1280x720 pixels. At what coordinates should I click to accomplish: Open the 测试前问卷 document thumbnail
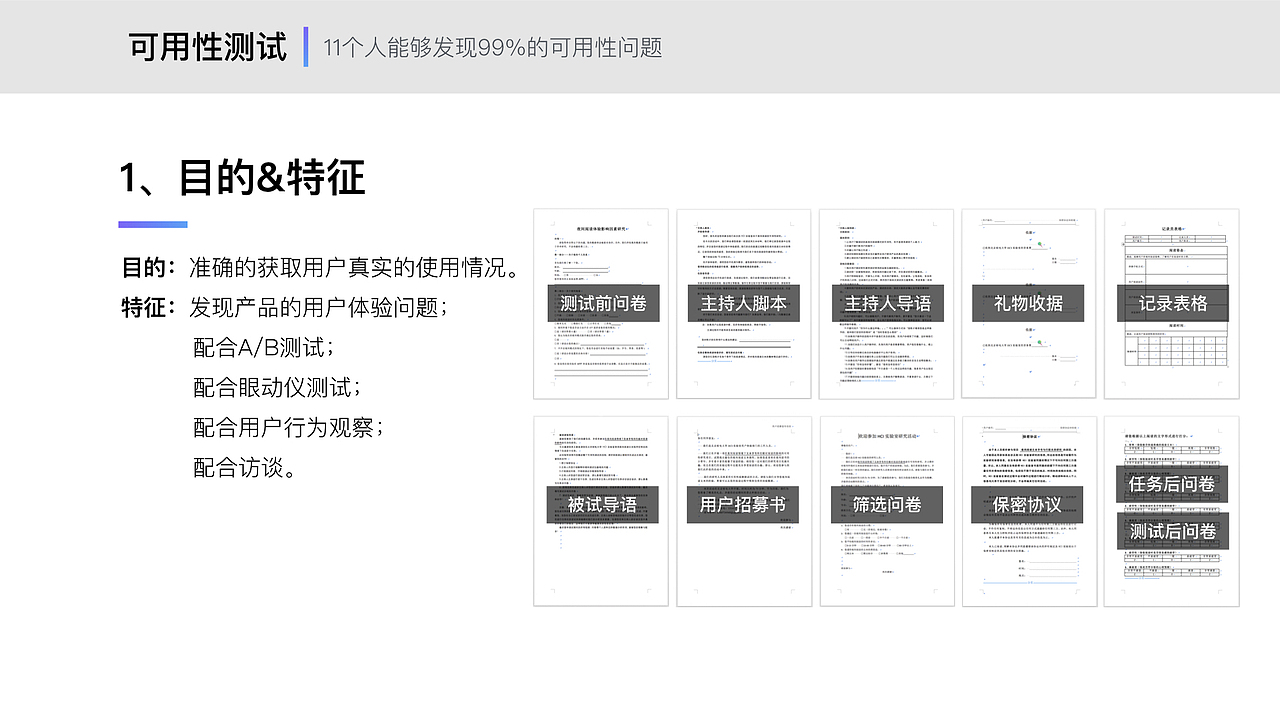point(601,304)
